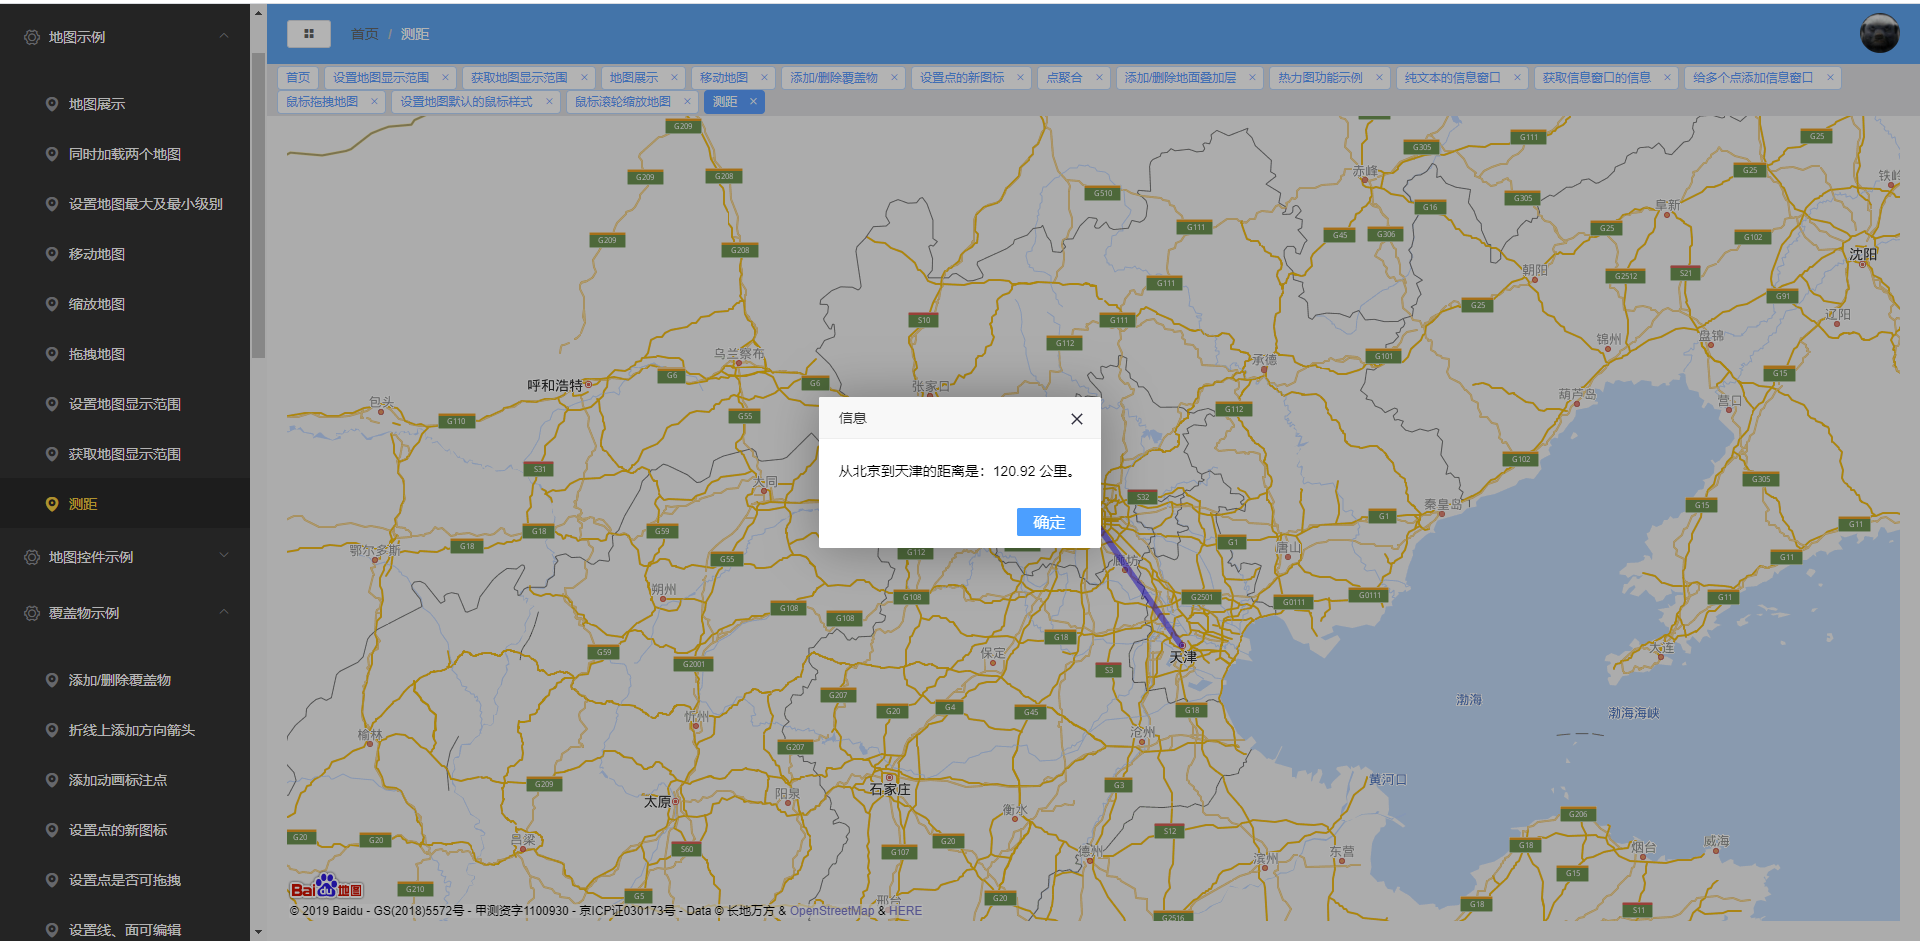Click location pin icon beside 测距
The width and height of the screenshot is (1920, 941).
(52, 504)
